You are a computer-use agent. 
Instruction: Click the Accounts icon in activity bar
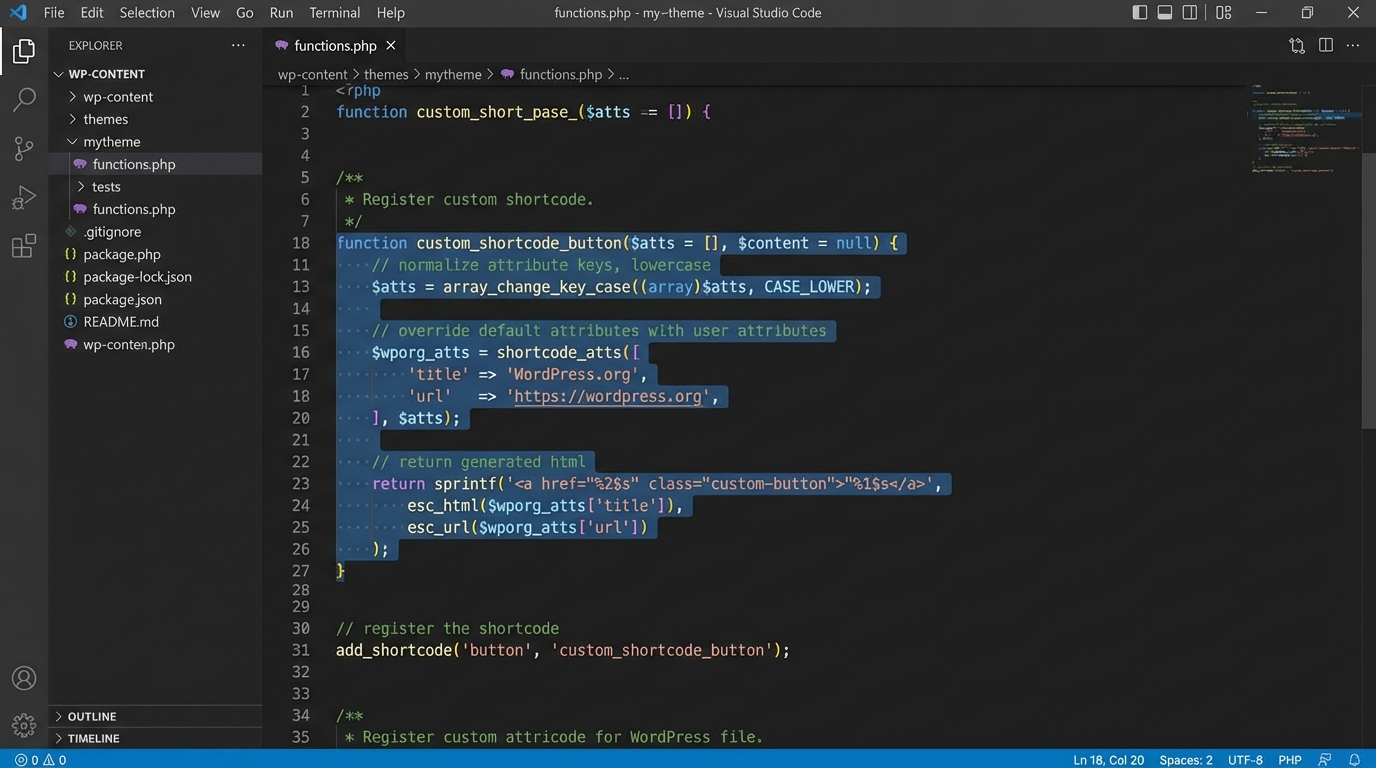[23, 677]
